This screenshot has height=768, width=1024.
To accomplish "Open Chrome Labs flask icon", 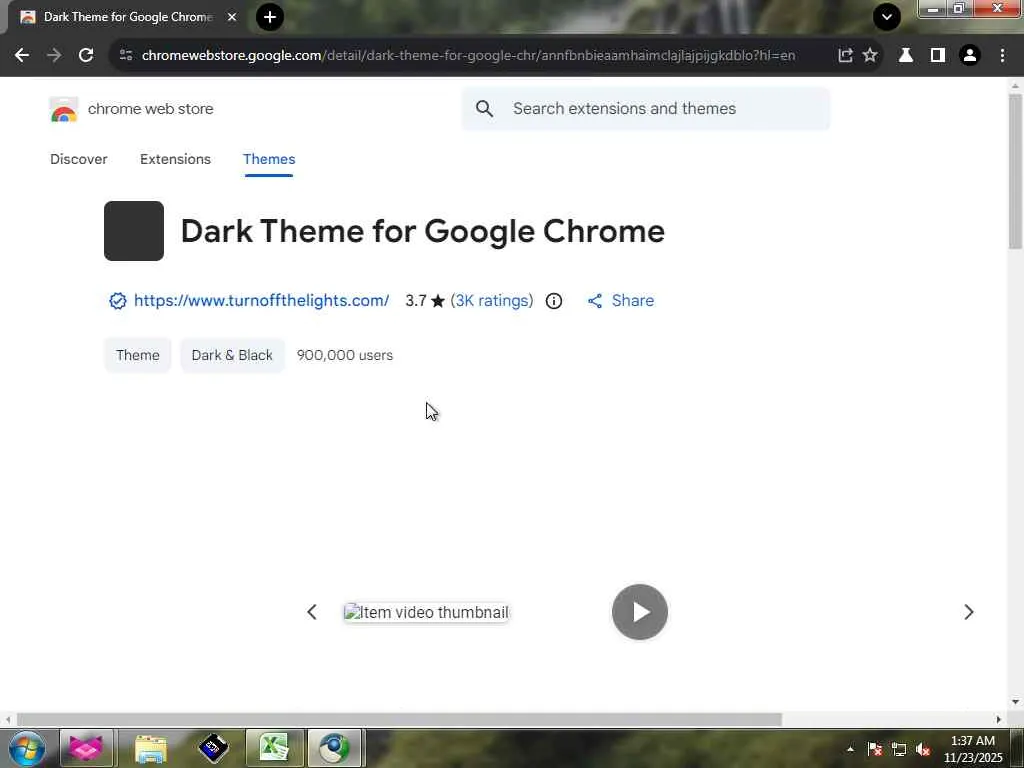I will (906, 55).
